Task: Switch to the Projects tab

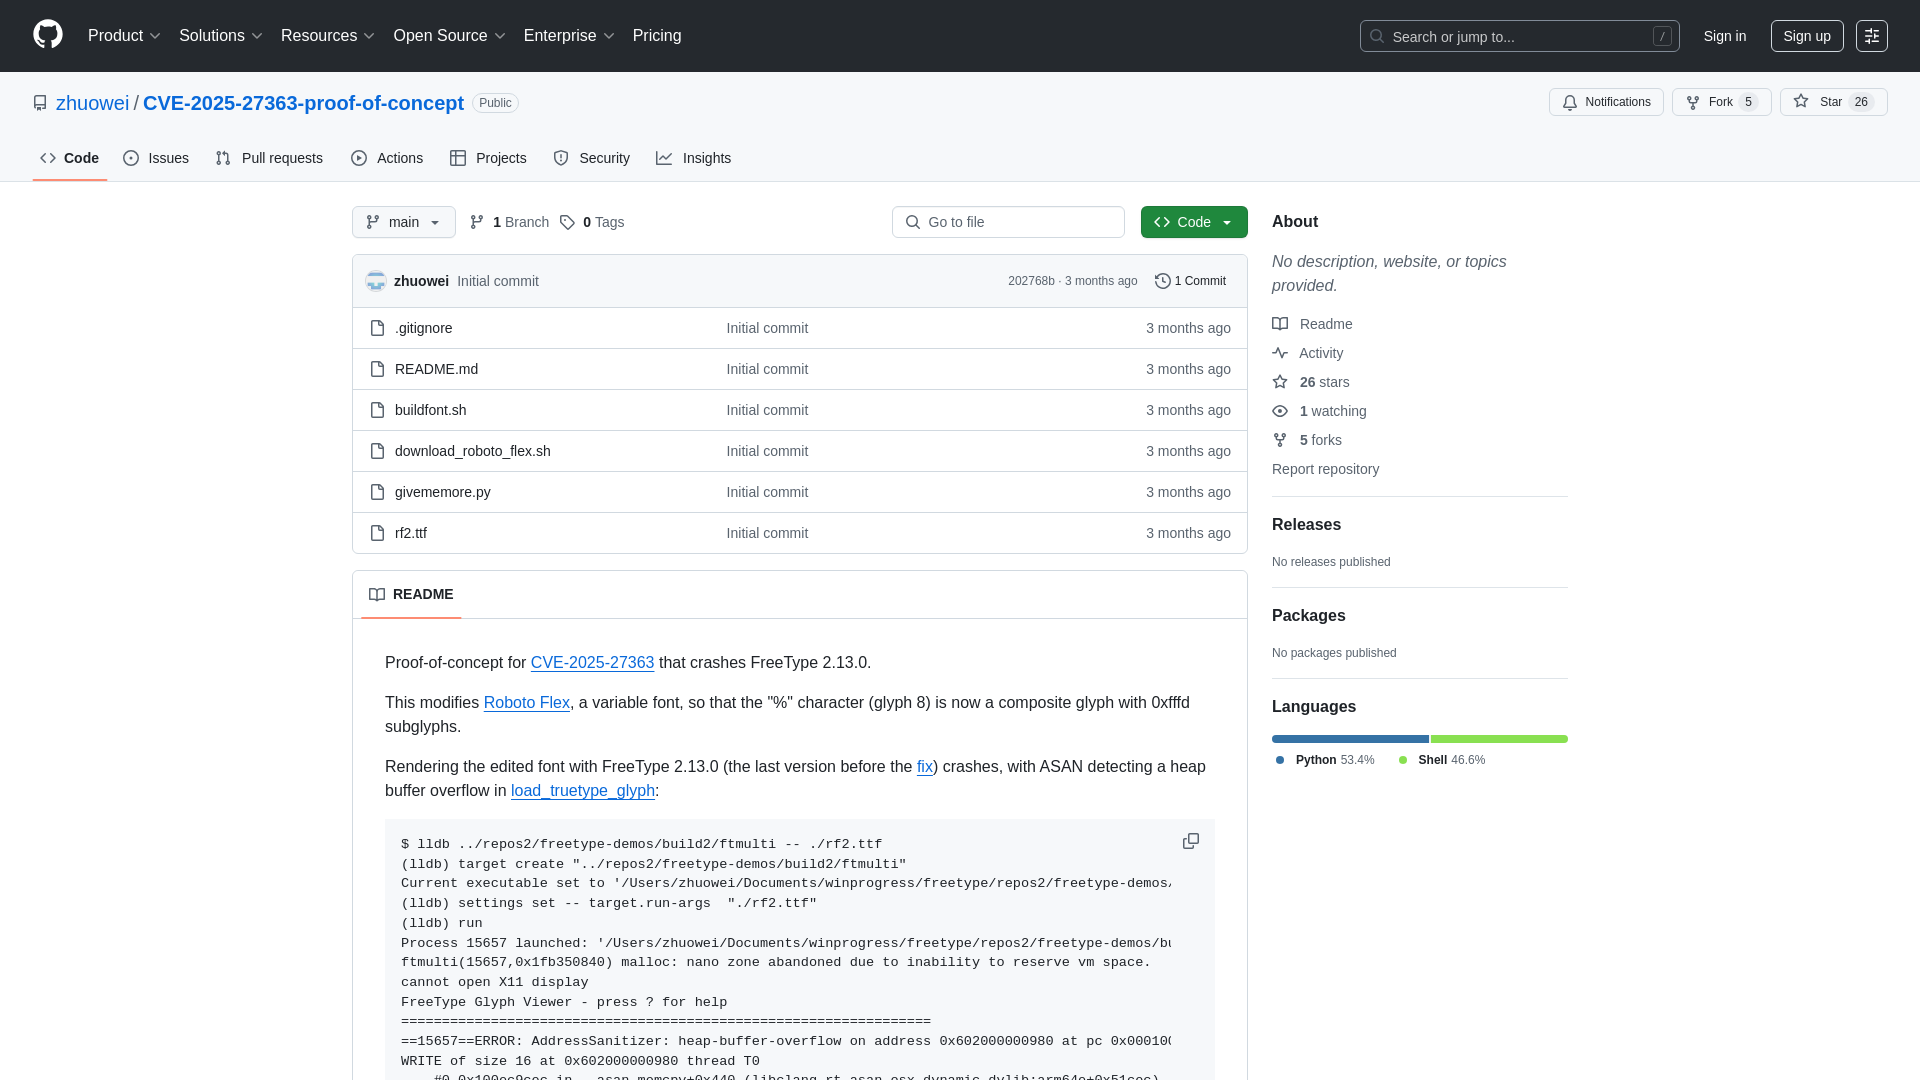Action: (x=488, y=158)
